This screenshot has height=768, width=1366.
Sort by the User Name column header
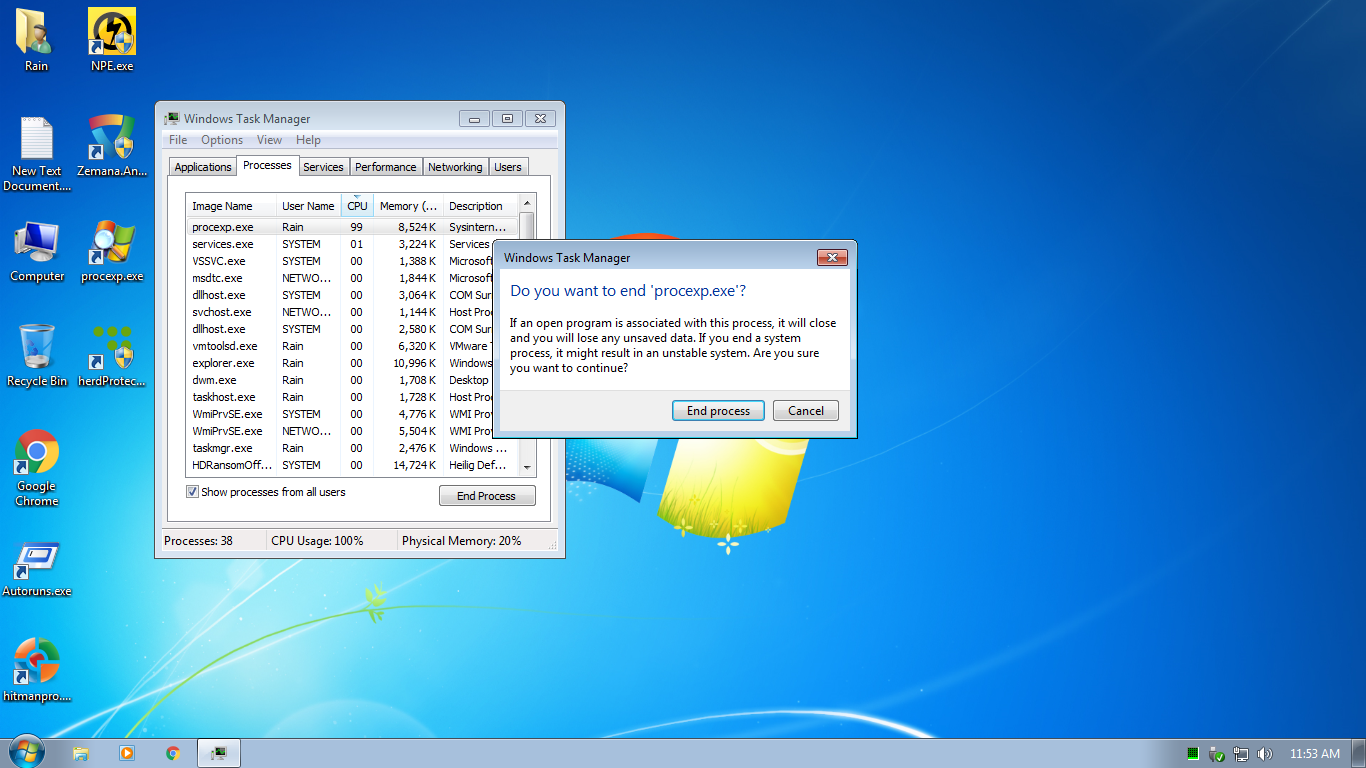[x=309, y=206]
